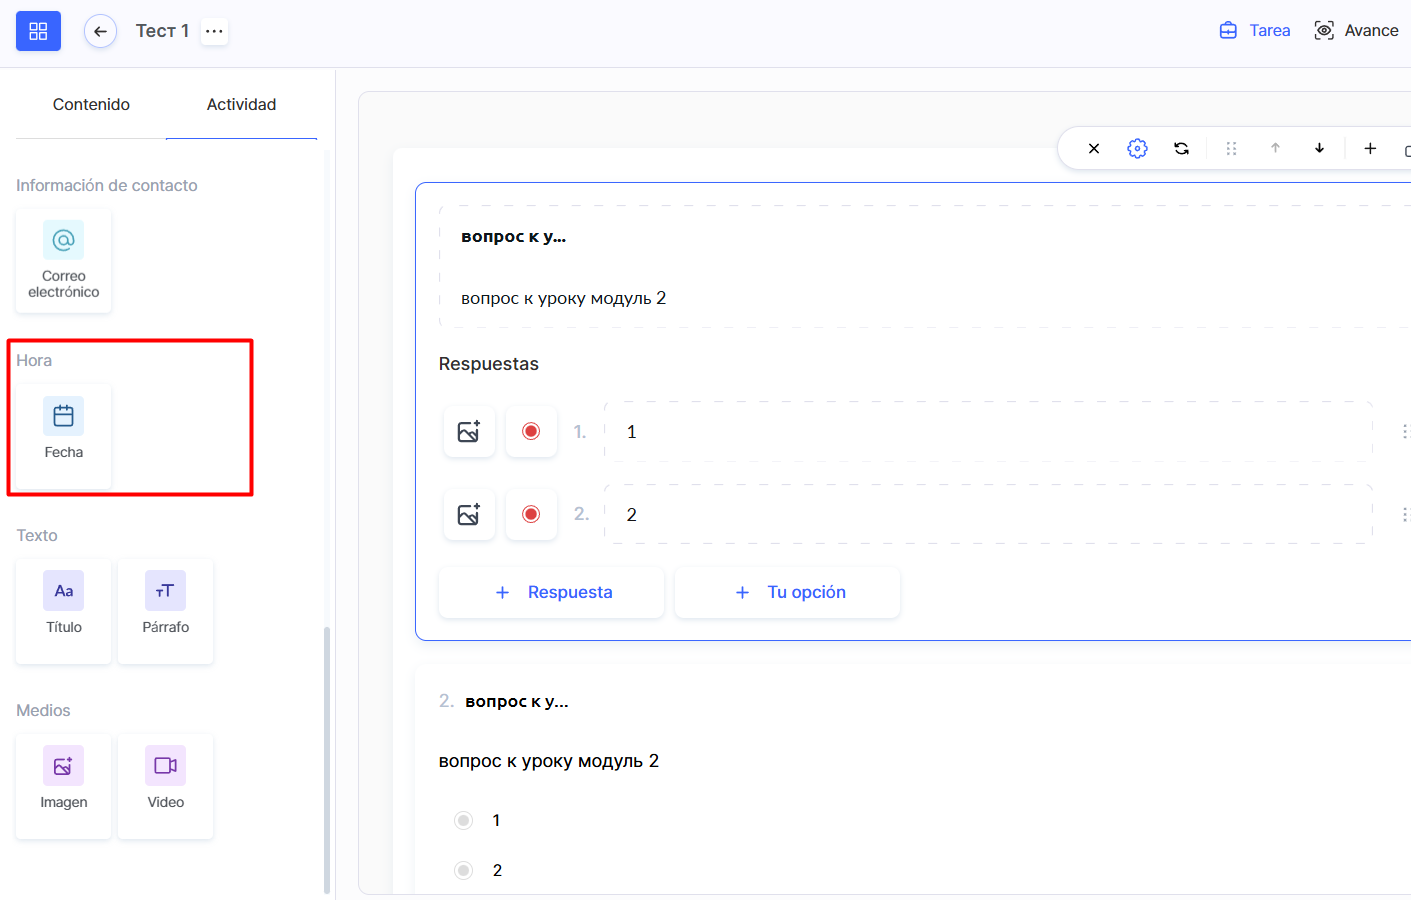Close the block toolbar with X icon

(1093, 148)
